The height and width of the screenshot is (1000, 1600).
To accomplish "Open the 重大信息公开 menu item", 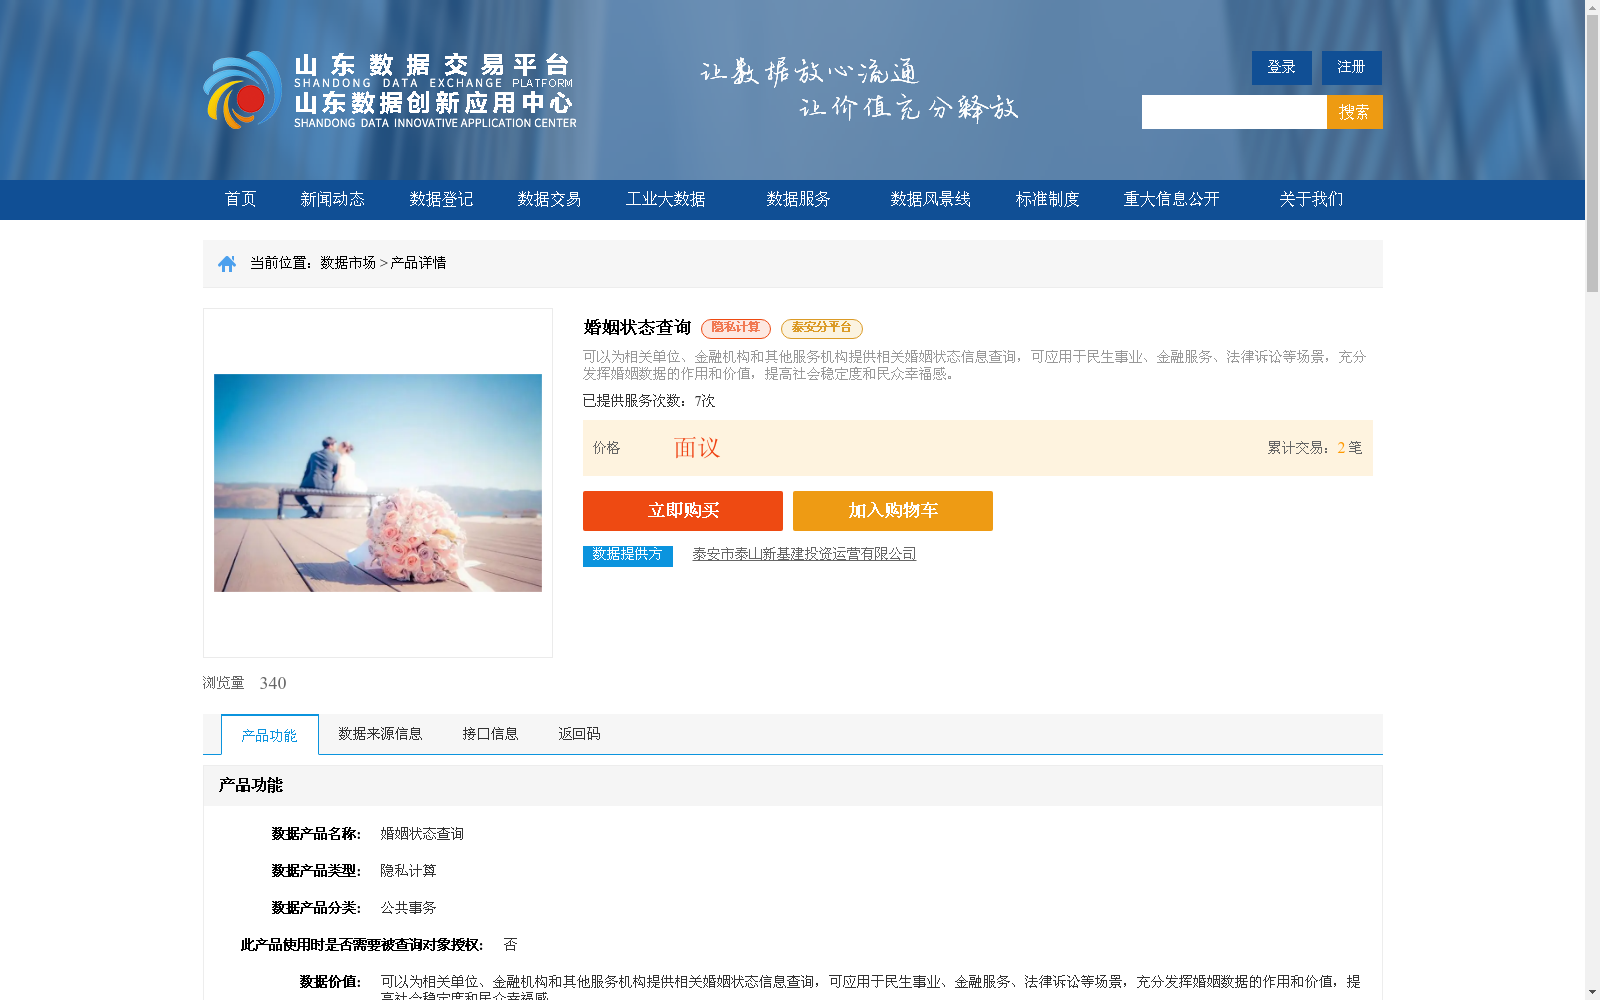I will coord(1172,199).
